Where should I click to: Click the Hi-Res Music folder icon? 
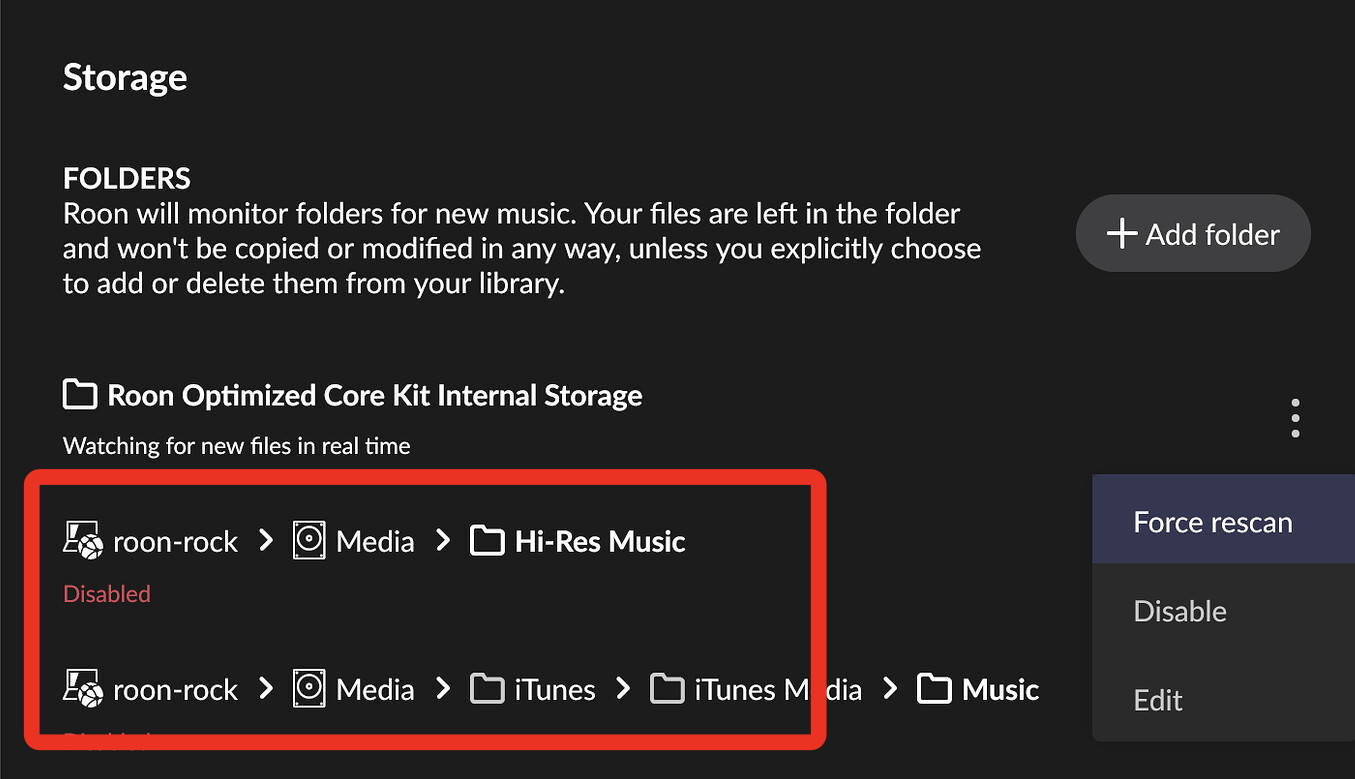click(x=487, y=542)
